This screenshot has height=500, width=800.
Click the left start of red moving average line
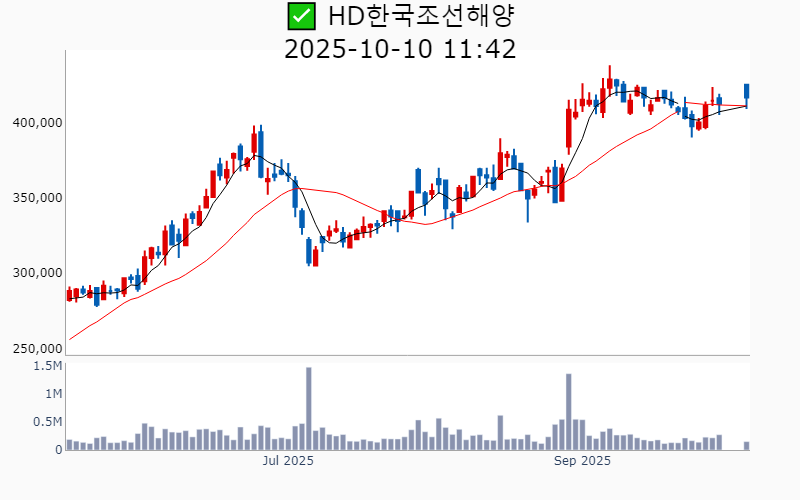68,340
